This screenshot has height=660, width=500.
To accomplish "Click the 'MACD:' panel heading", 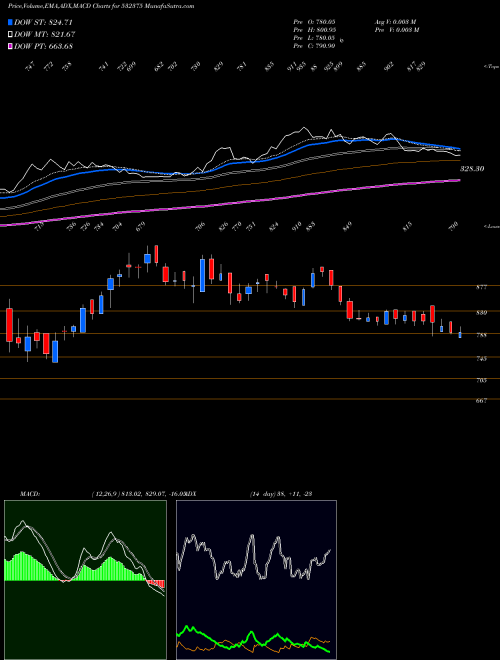I will pos(30,494).
